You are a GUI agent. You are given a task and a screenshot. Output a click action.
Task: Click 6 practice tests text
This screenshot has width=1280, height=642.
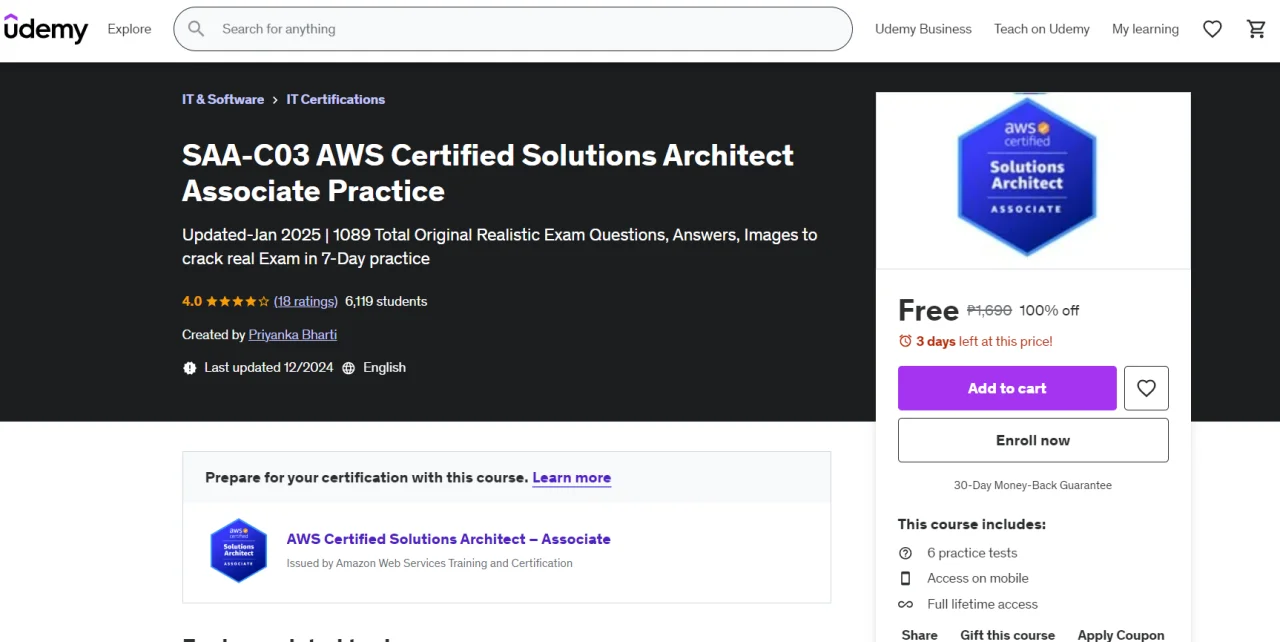(972, 553)
